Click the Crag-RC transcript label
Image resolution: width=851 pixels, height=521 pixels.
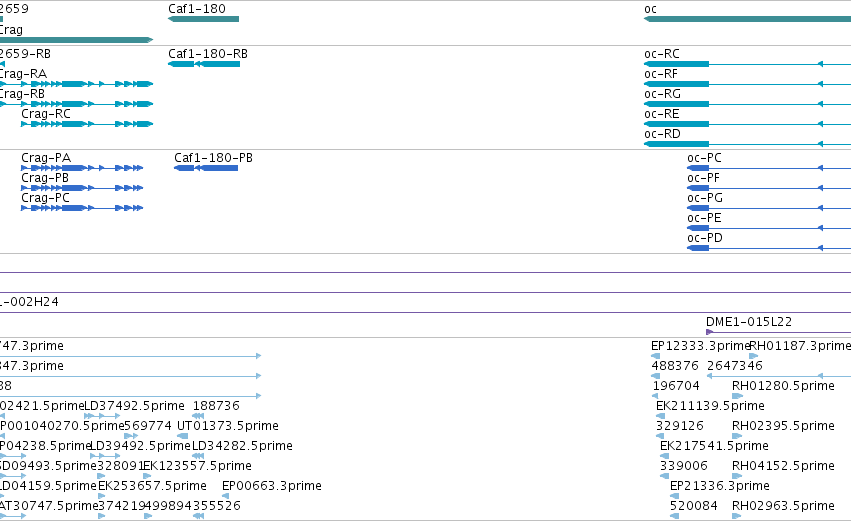(x=46, y=114)
